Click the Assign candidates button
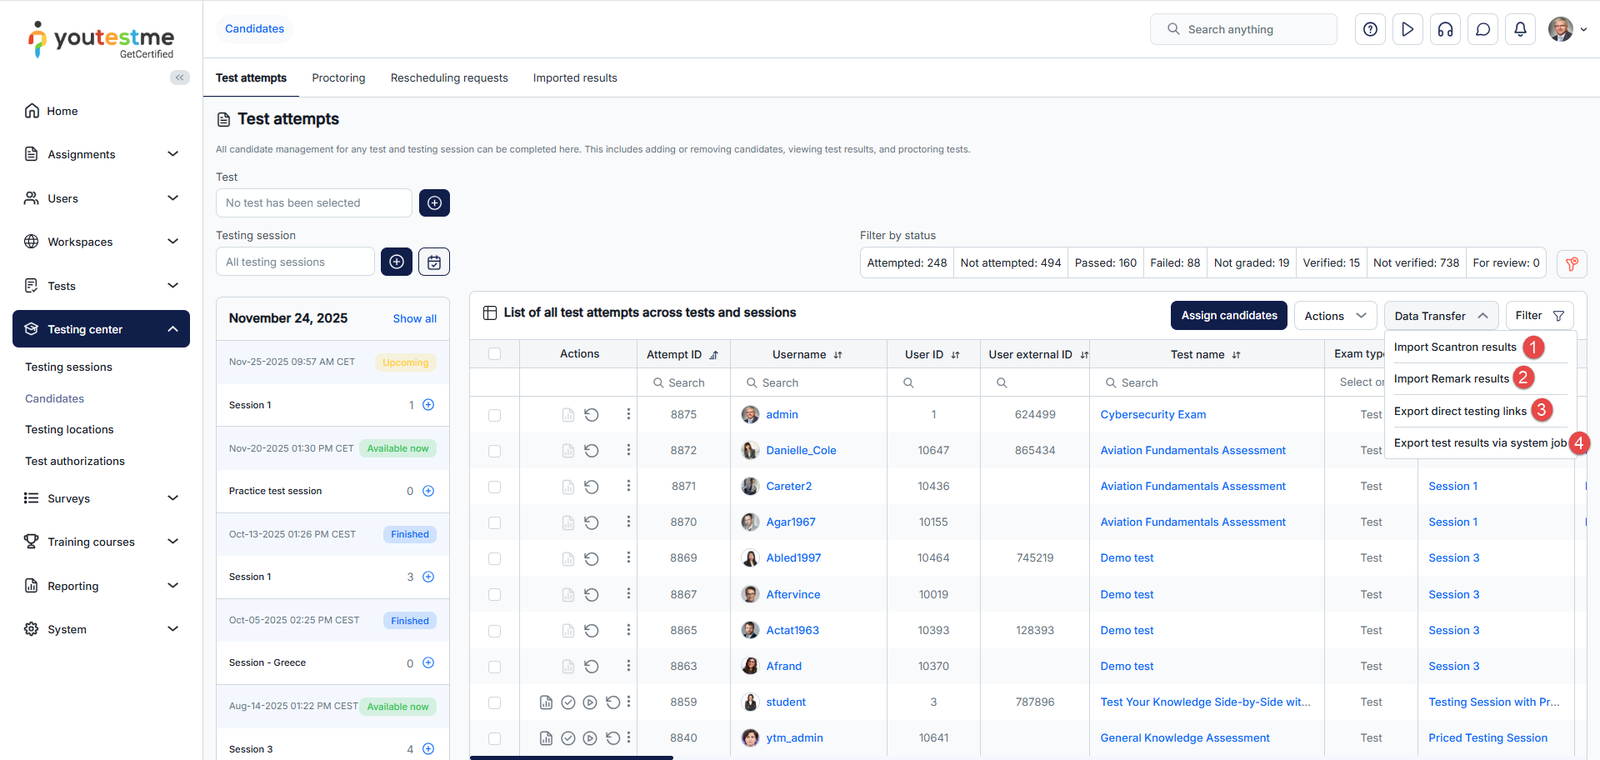The height and width of the screenshot is (760, 1600). click(1228, 316)
